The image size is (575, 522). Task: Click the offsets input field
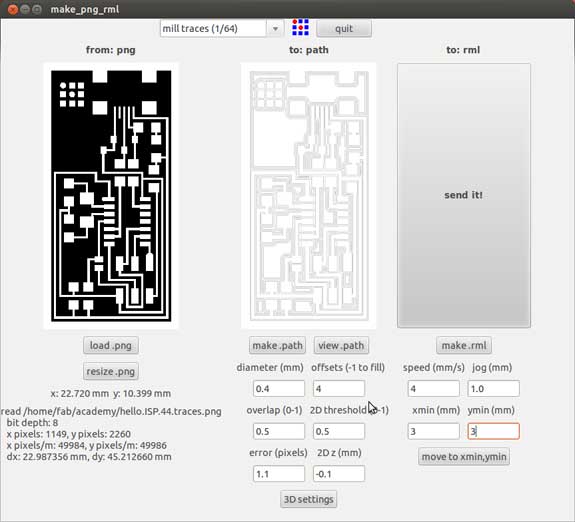click(x=339, y=388)
